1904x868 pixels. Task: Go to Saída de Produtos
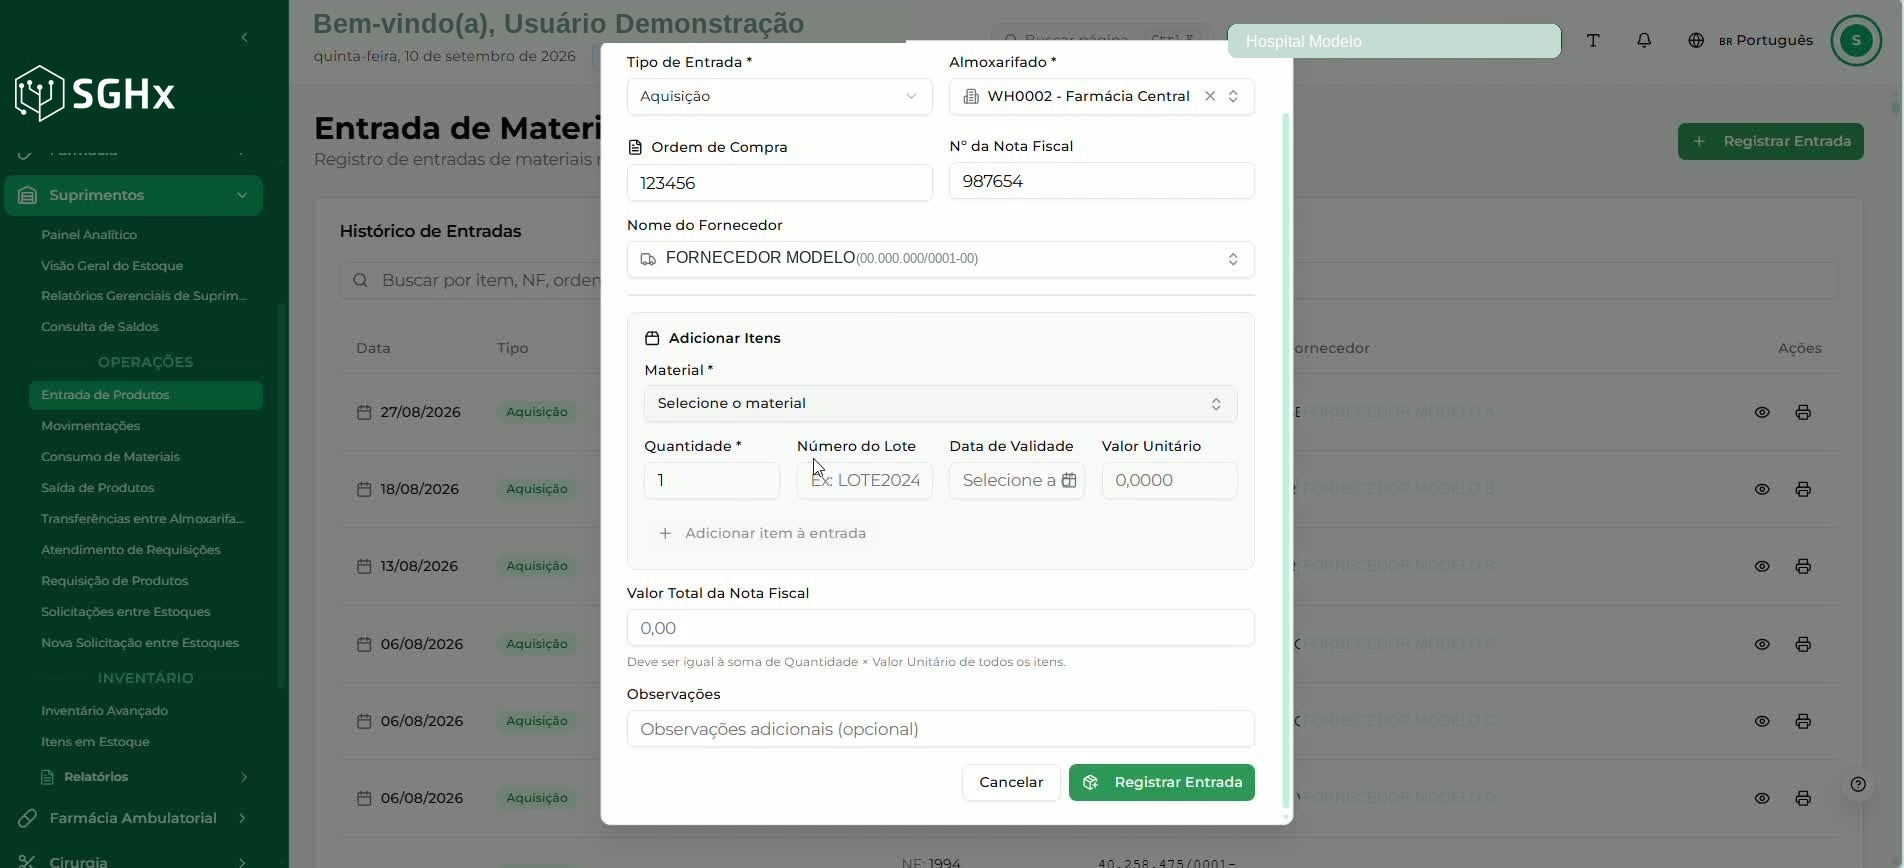[x=98, y=488]
